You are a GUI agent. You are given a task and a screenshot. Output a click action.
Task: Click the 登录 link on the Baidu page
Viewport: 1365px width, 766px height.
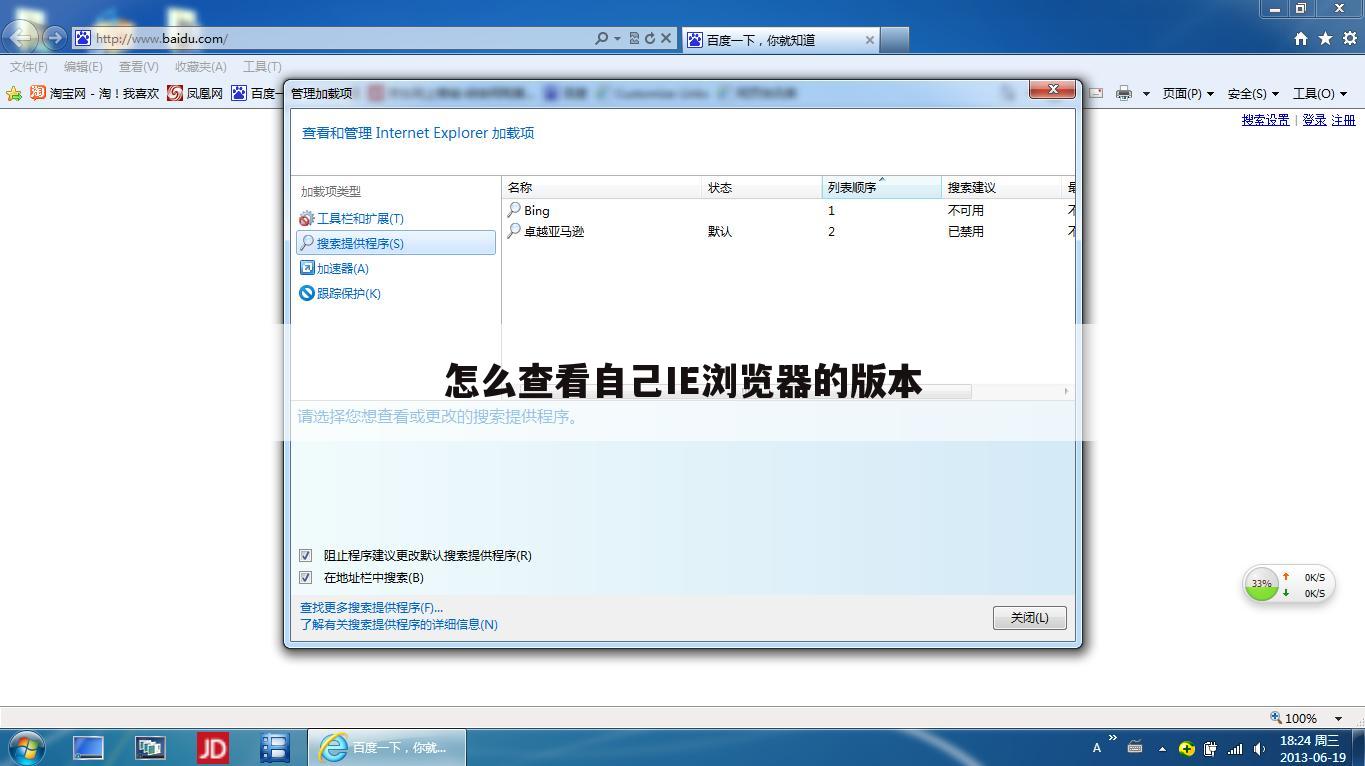coord(1314,120)
